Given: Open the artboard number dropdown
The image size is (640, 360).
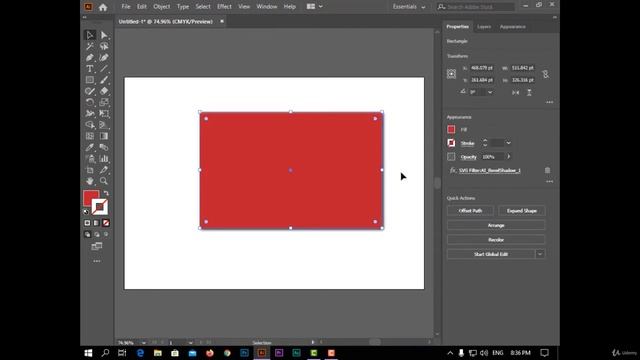Looking at the screenshot, I should 190,343.
